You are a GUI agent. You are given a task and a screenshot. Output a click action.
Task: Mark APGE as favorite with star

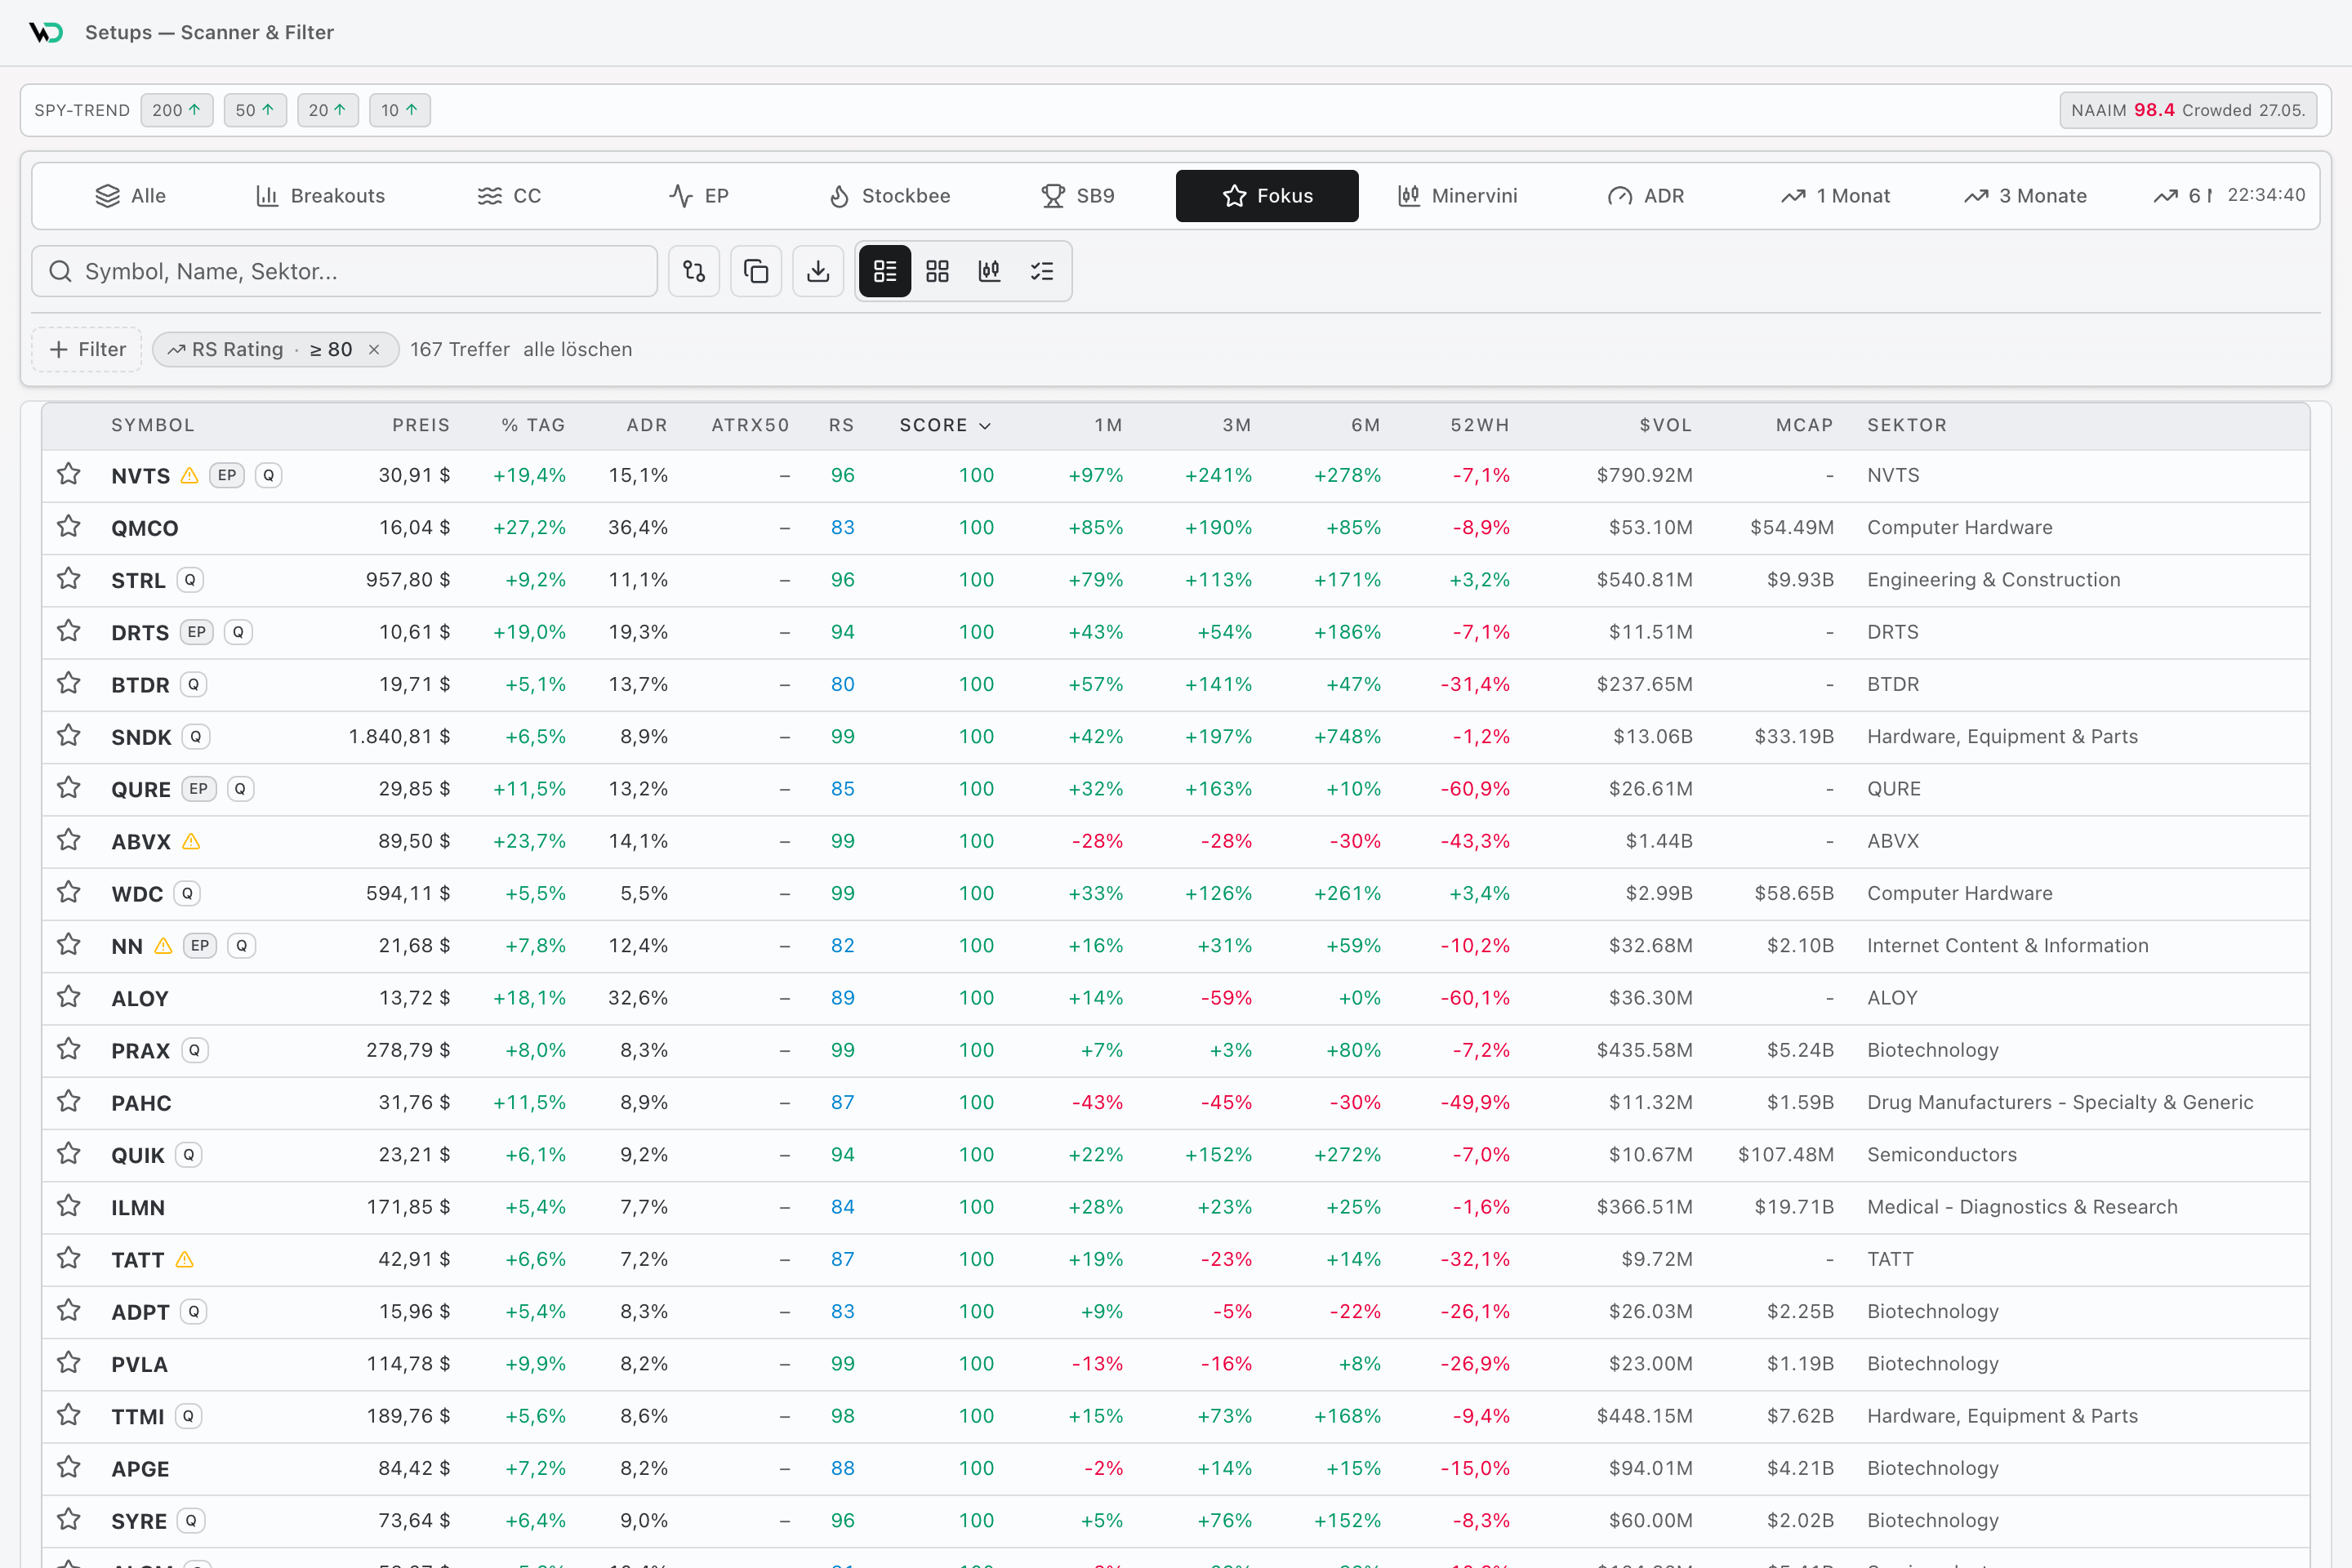pos(69,1467)
